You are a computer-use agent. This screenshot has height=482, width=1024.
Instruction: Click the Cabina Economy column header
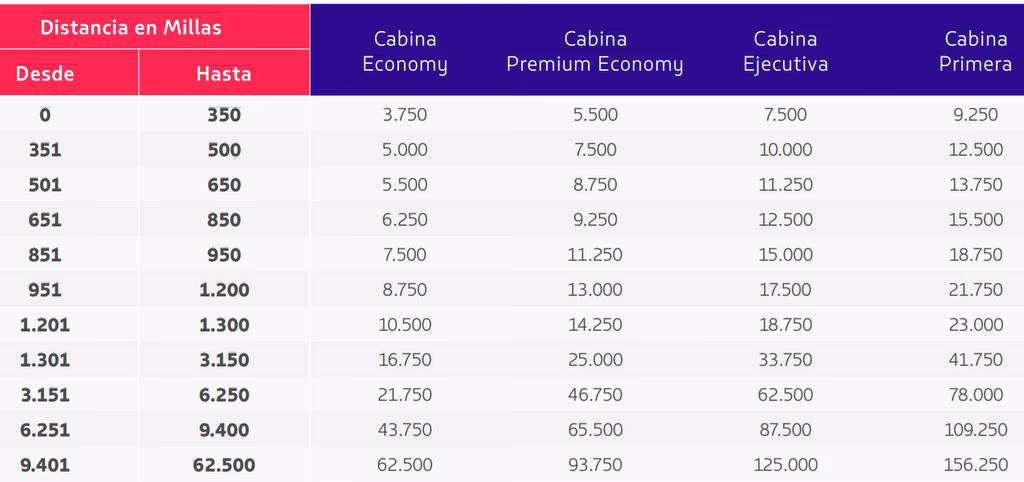(405, 52)
